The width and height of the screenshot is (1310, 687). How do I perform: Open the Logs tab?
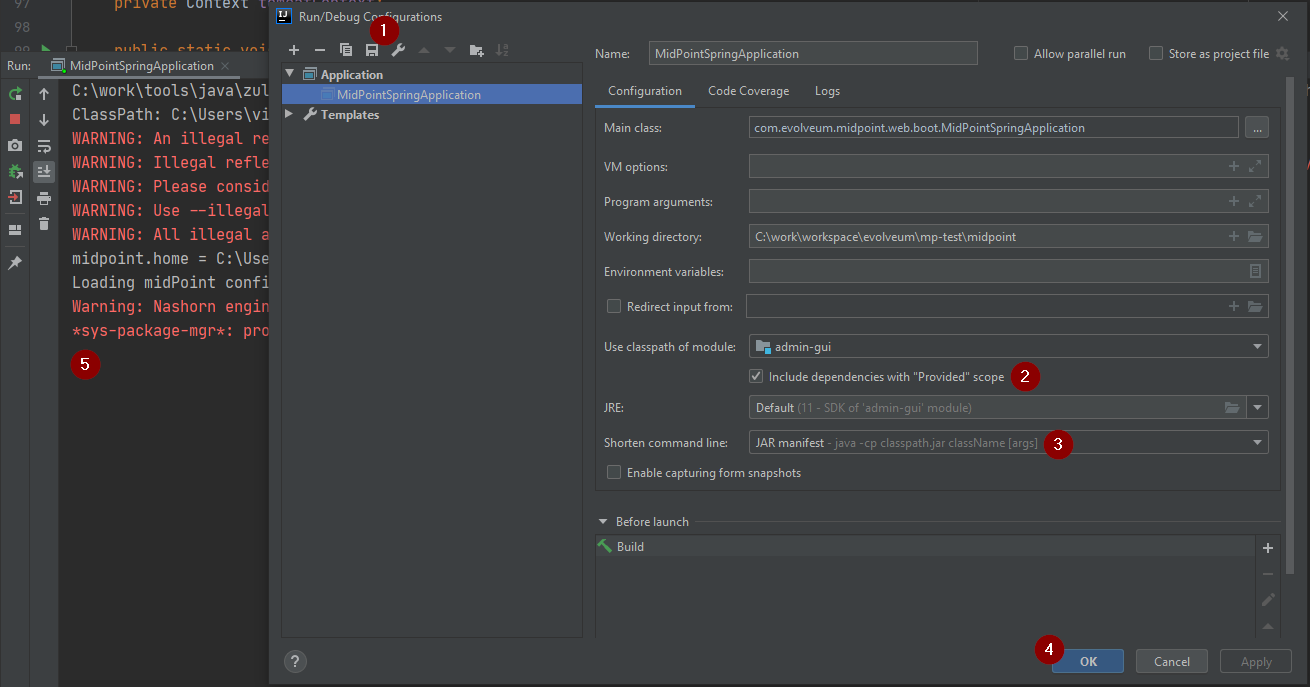[x=827, y=91]
